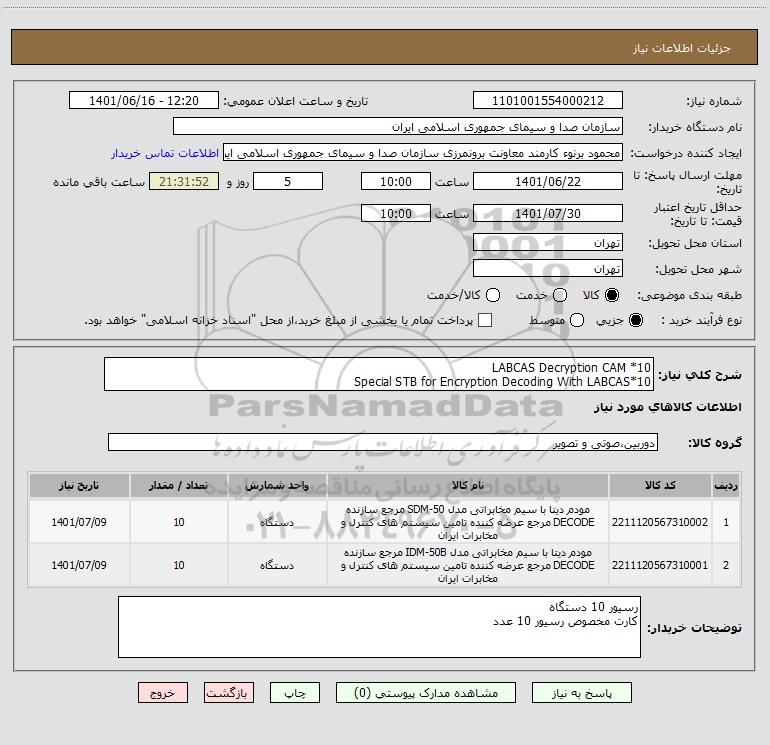This screenshot has width=770, height=745.
Task: Click row 1 need date 1401/07/09
Action: pos(79,522)
